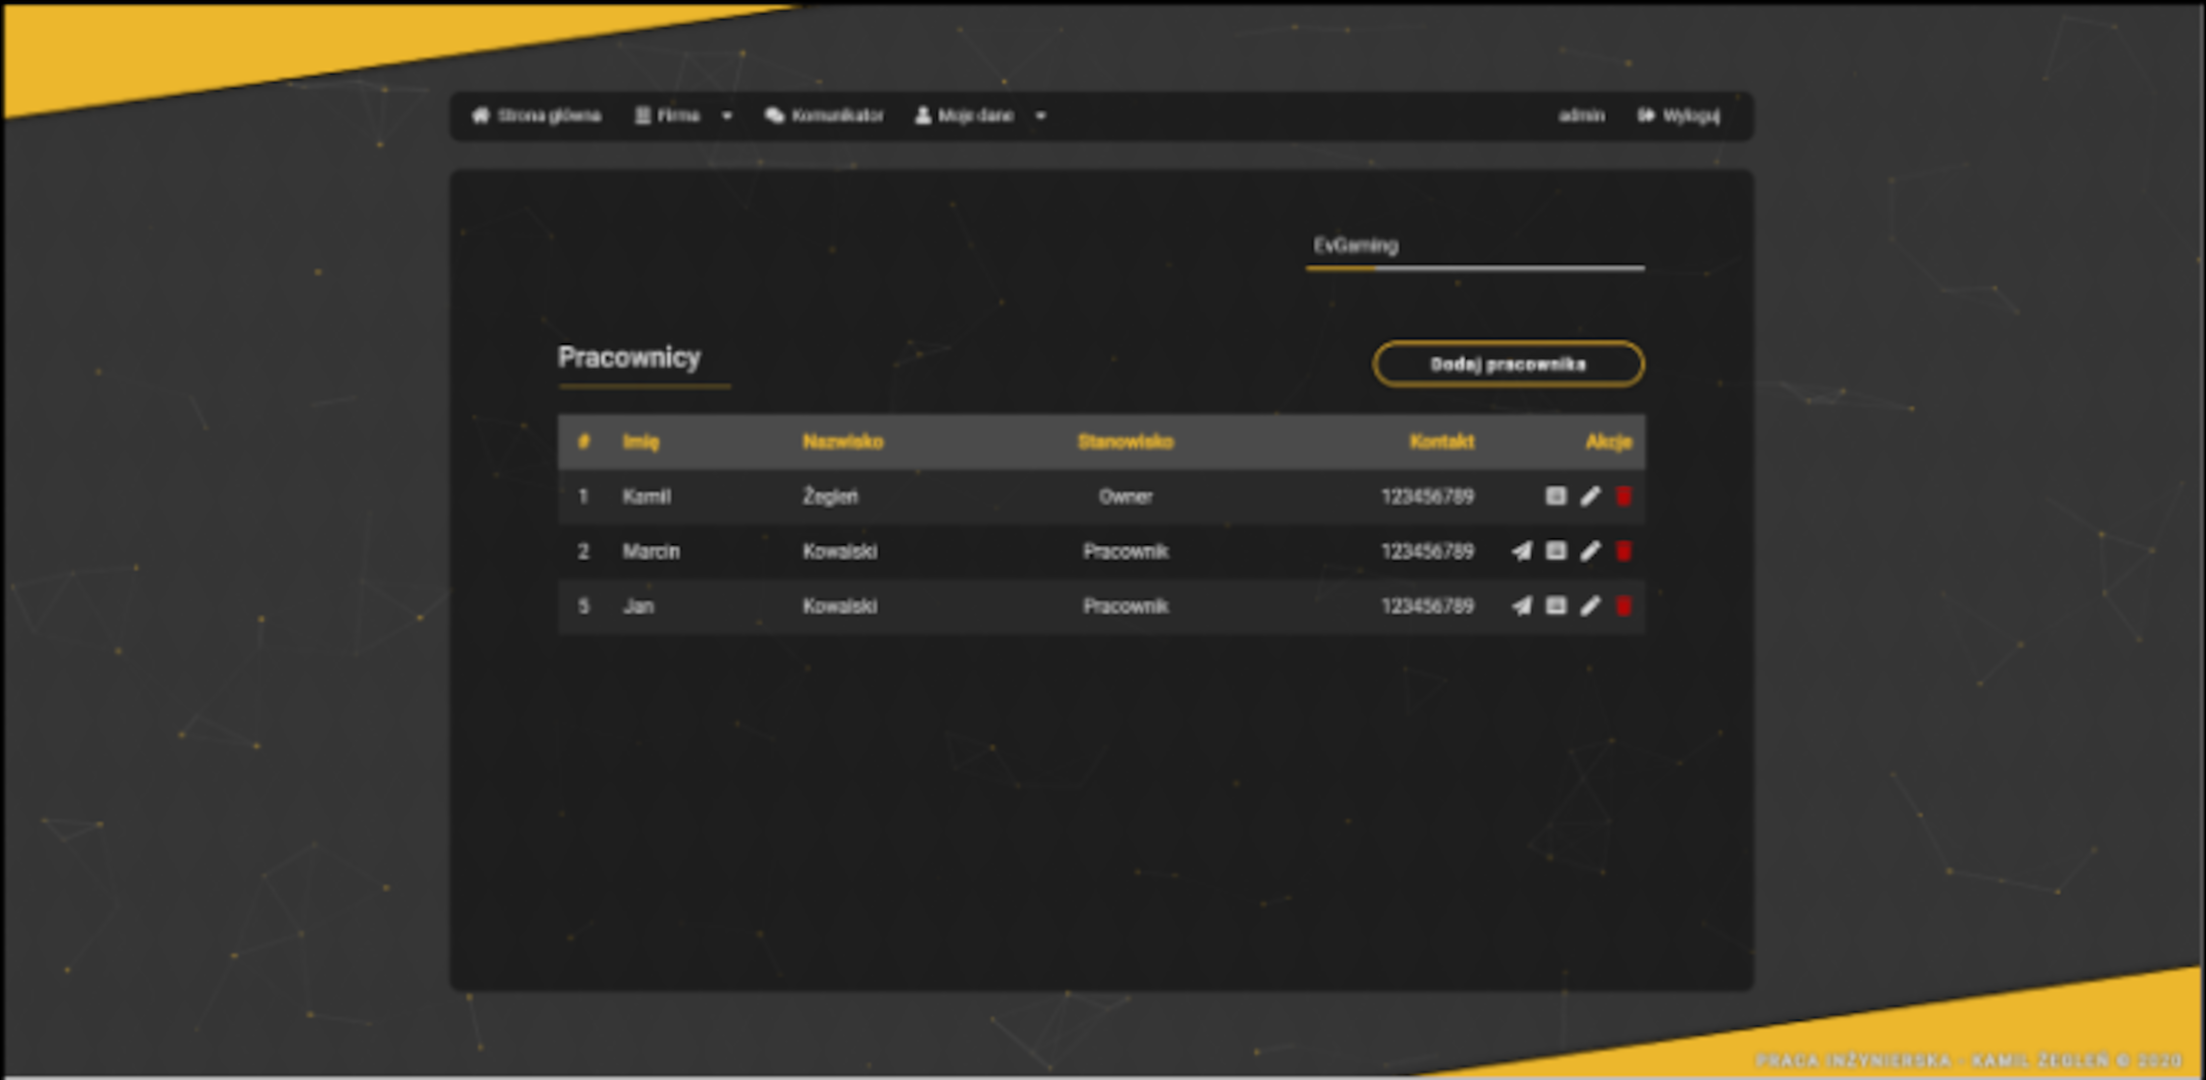Edit Marcin Kowalski with pencil icon
The height and width of the screenshot is (1080, 2206).
[x=1590, y=551]
